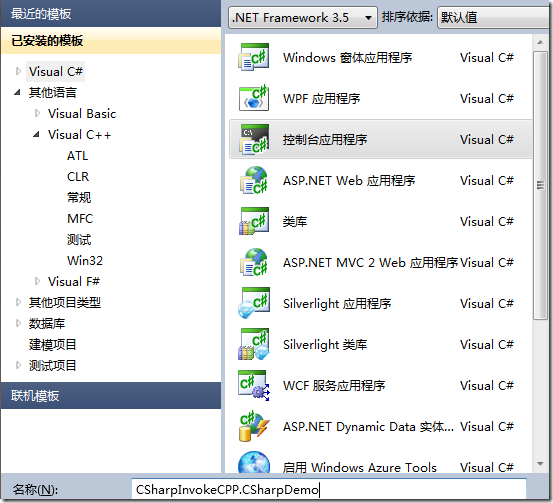Select the MFC category under Visual C++
This screenshot has width=553, height=503.
tap(80, 219)
